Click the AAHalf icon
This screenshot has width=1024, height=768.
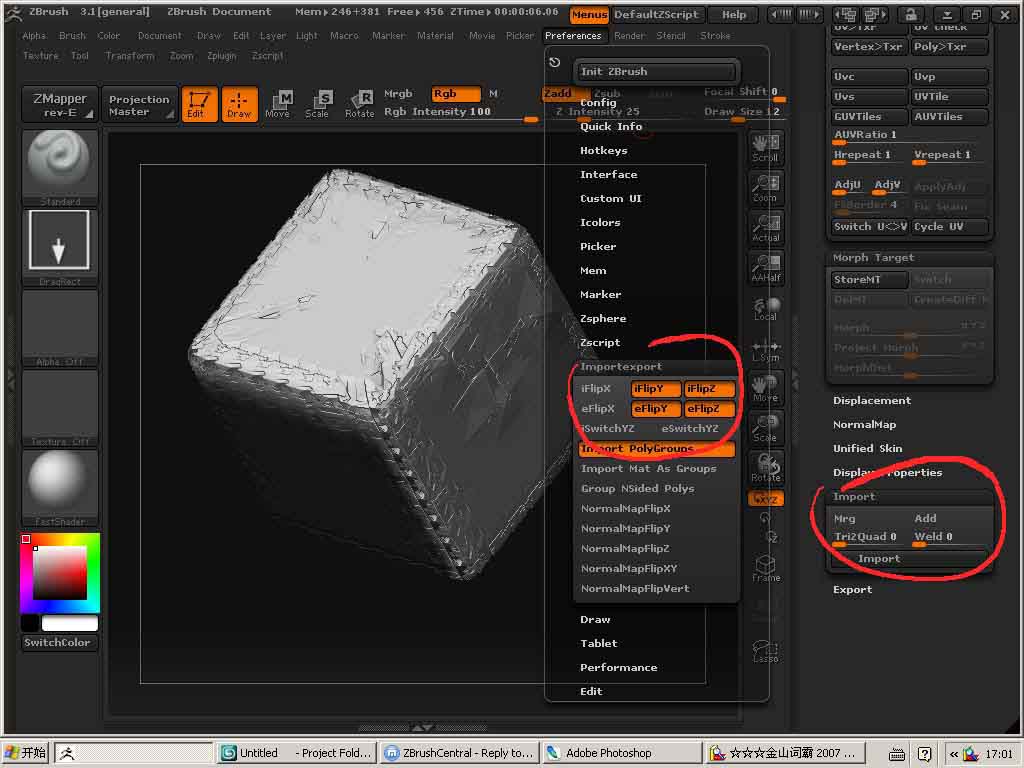point(765,268)
